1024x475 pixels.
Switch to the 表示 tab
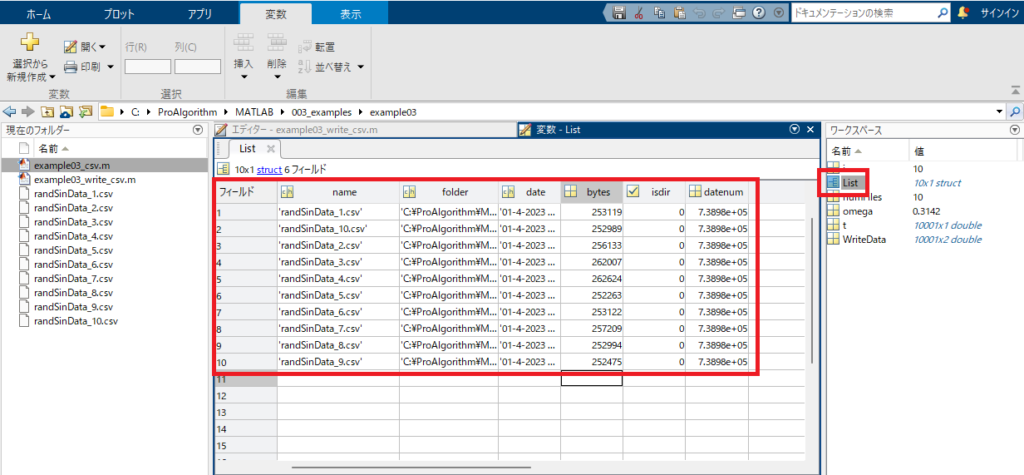(x=349, y=14)
